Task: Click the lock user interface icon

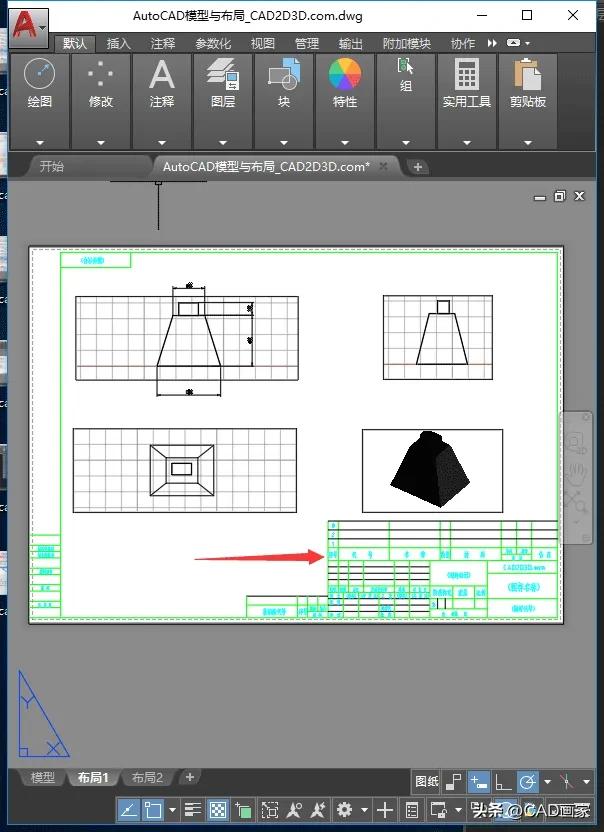Action: click(438, 810)
